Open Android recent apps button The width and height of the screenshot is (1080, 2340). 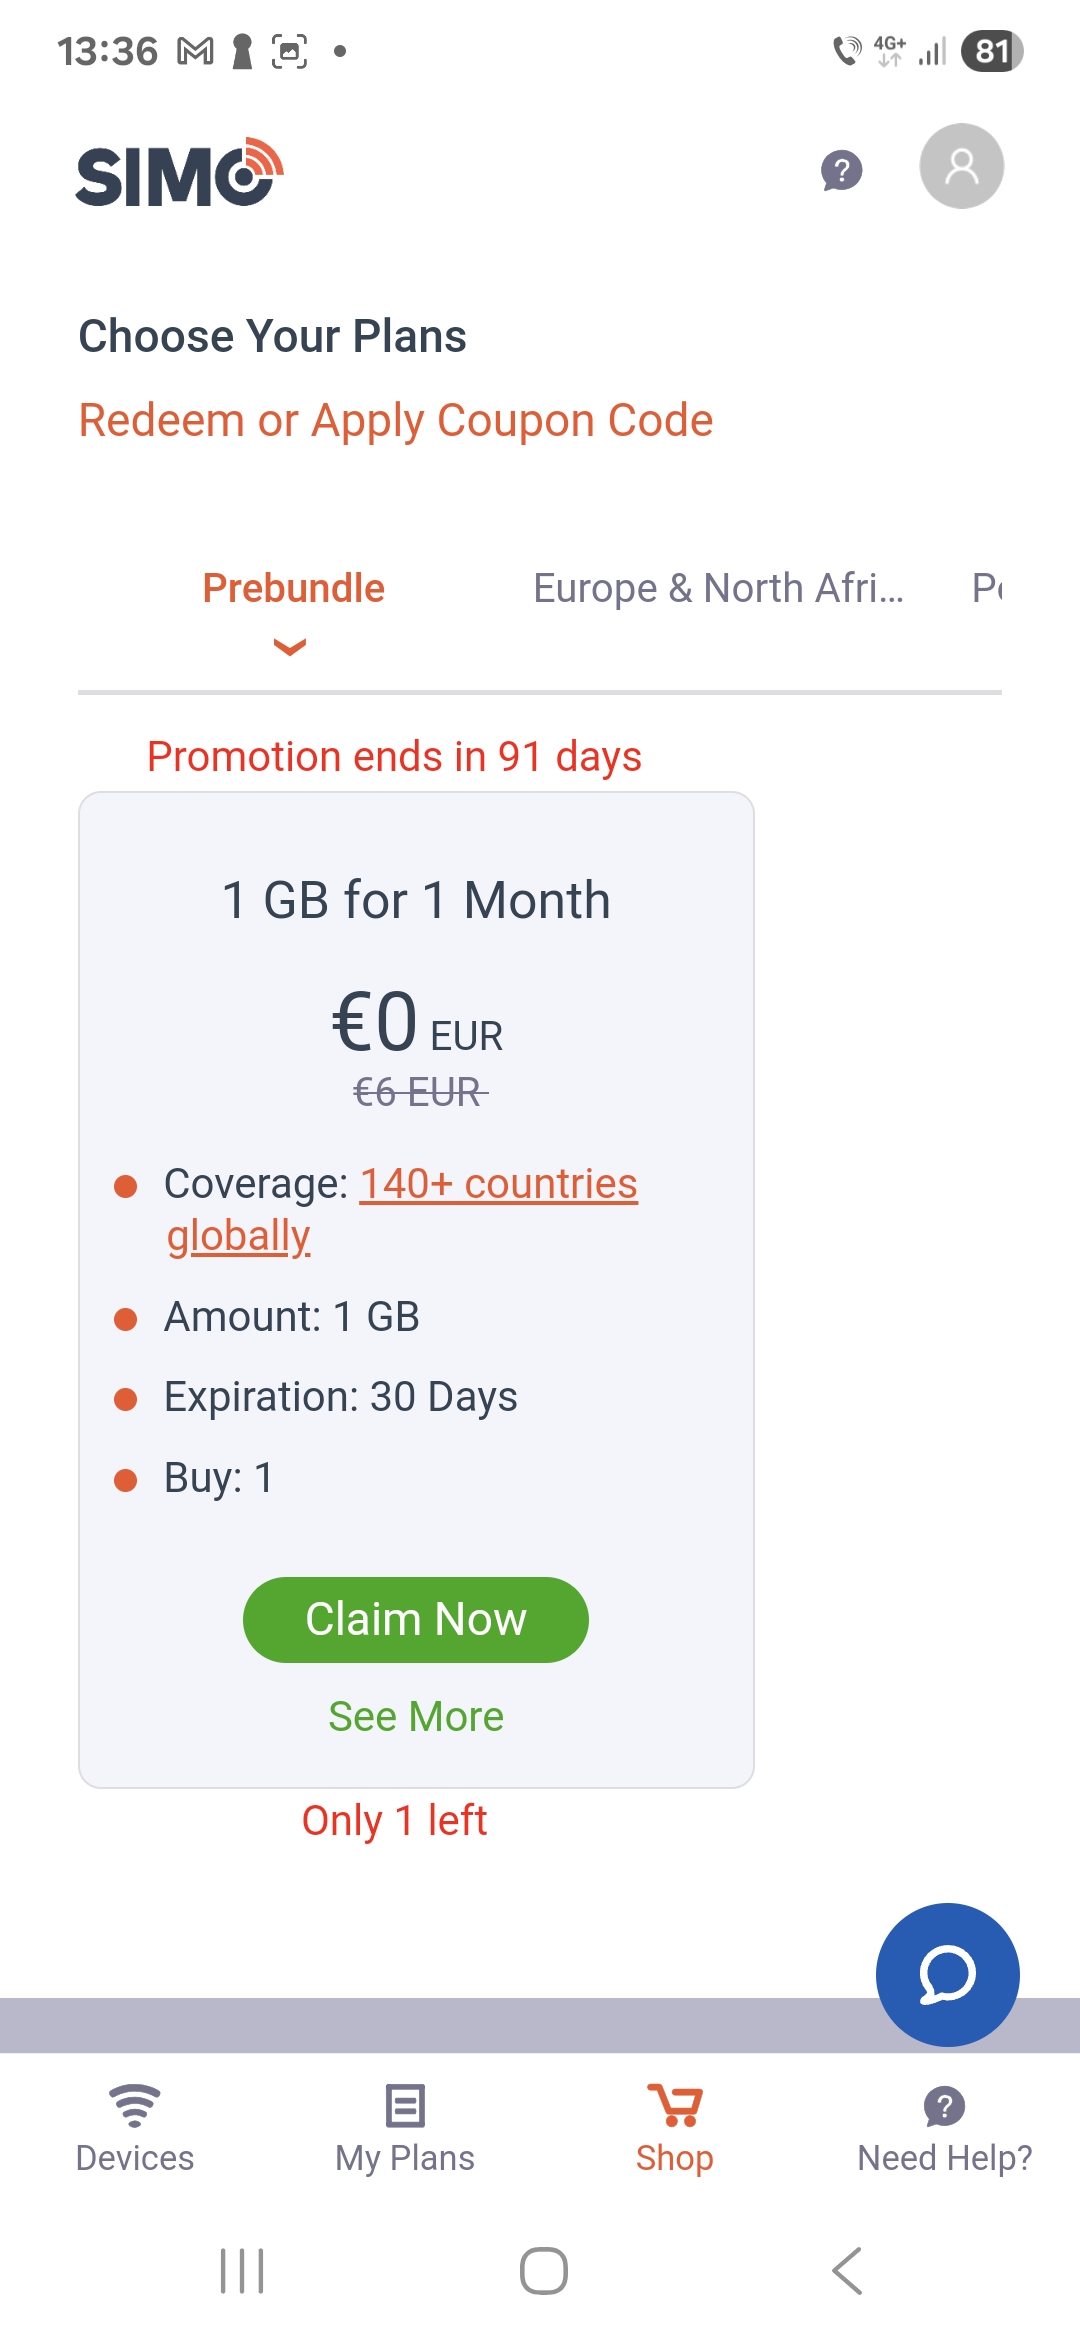(x=242, y=2271)
